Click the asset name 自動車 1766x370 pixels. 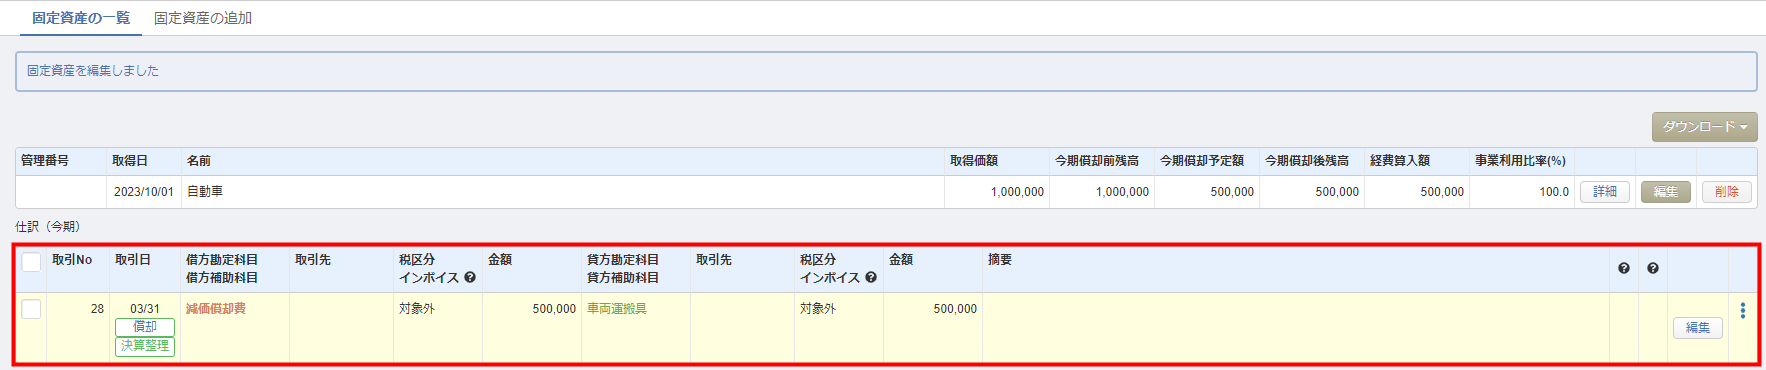click(205, 192)
